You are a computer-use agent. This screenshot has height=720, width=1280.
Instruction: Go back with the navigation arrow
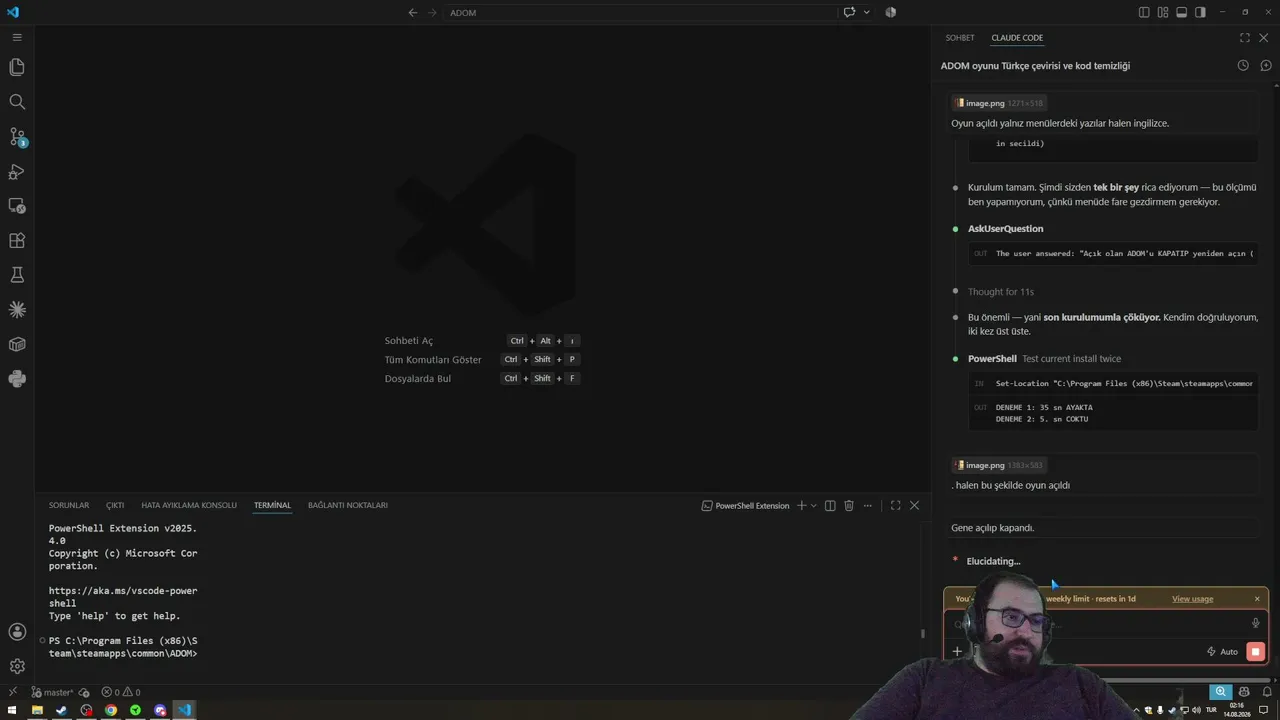coord(413,12)
